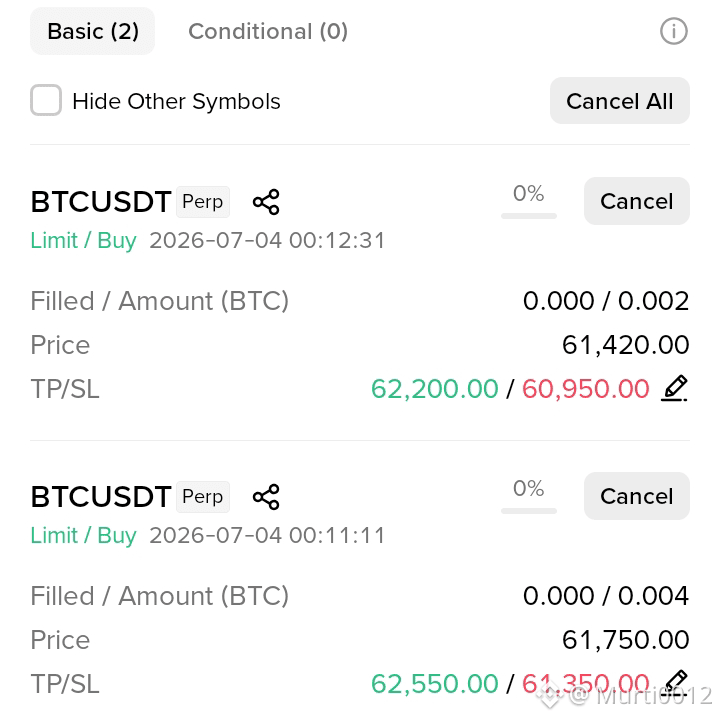Share the 61,420.00 BTCUSDT order
Screen dimensions: 720x720
(x=266, y=202)
